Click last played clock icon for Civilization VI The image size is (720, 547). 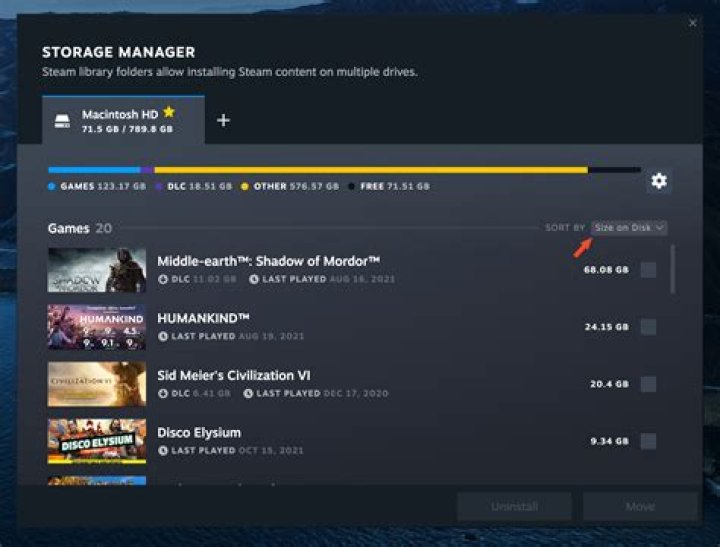click(x=248, y=393)
